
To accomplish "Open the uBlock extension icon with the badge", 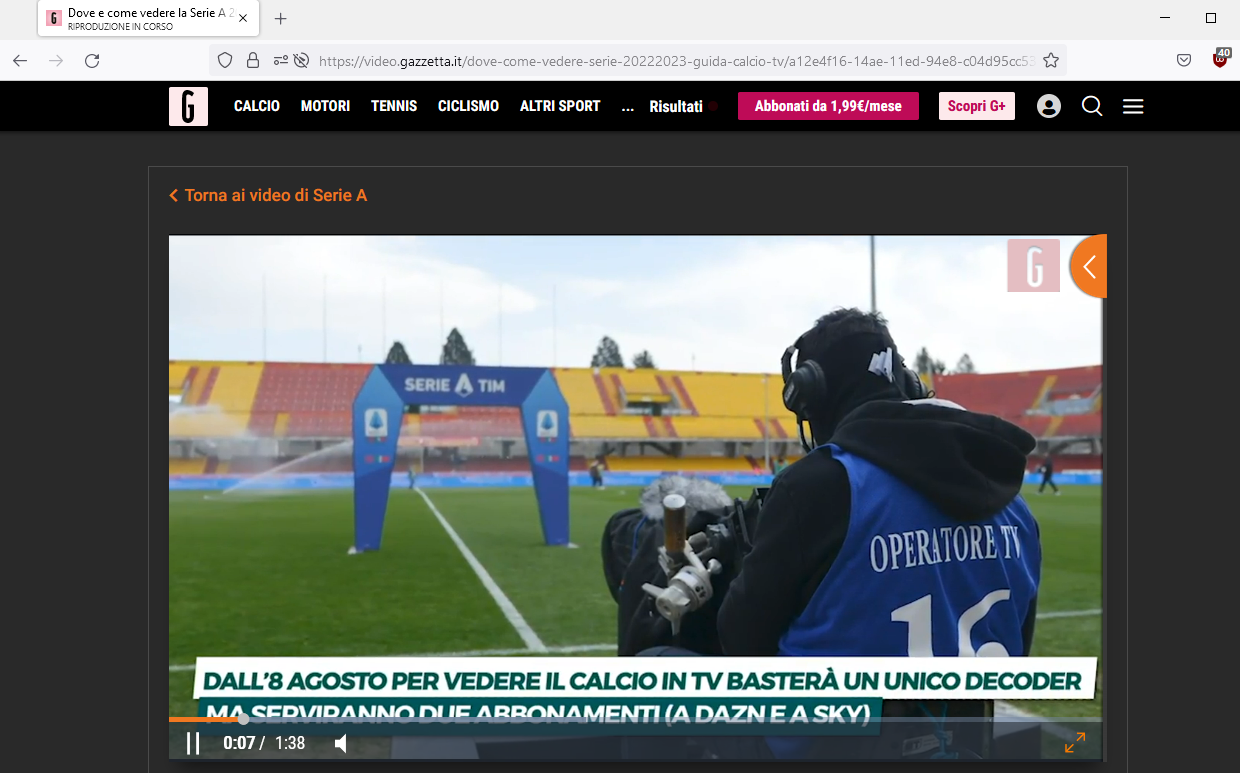I will (1220, 59).
